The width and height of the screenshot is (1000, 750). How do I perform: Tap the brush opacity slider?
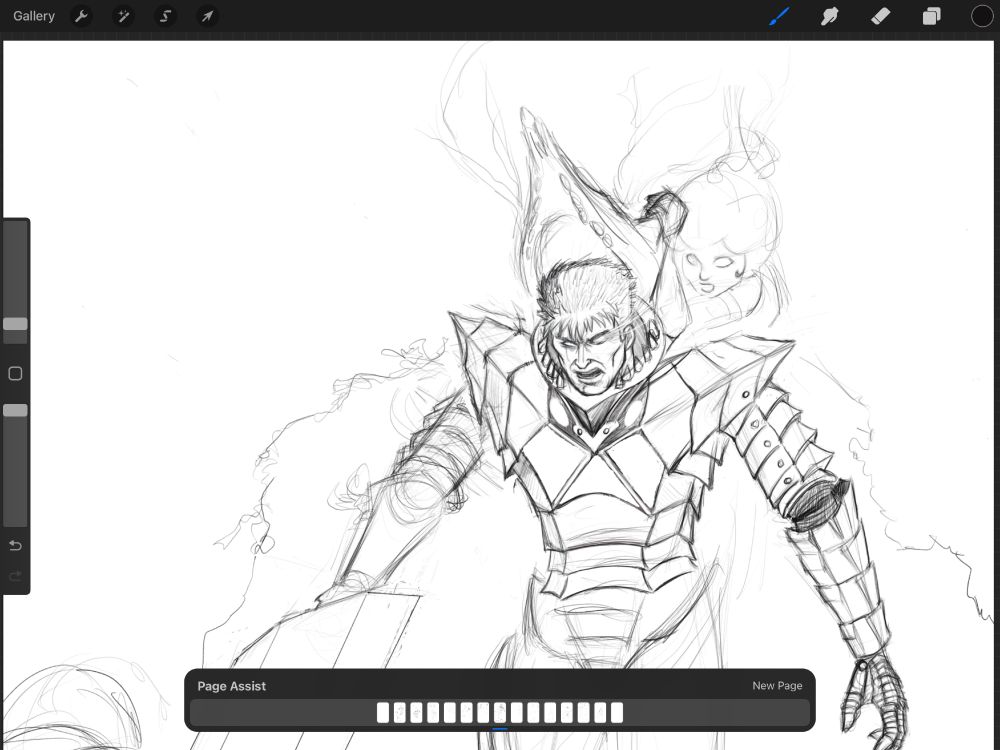tap(15, 410)
